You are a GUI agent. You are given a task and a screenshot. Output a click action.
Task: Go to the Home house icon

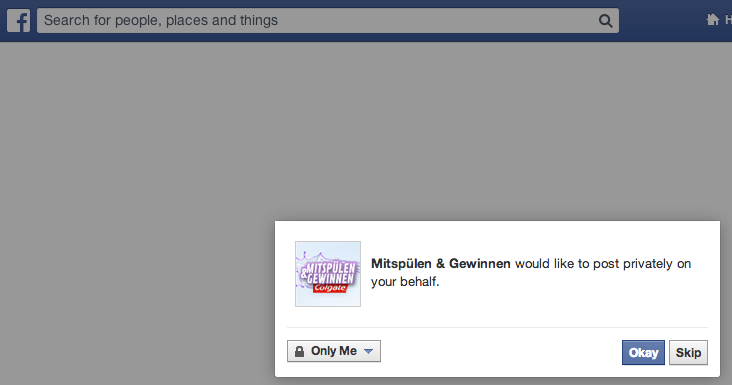point(712,20)
